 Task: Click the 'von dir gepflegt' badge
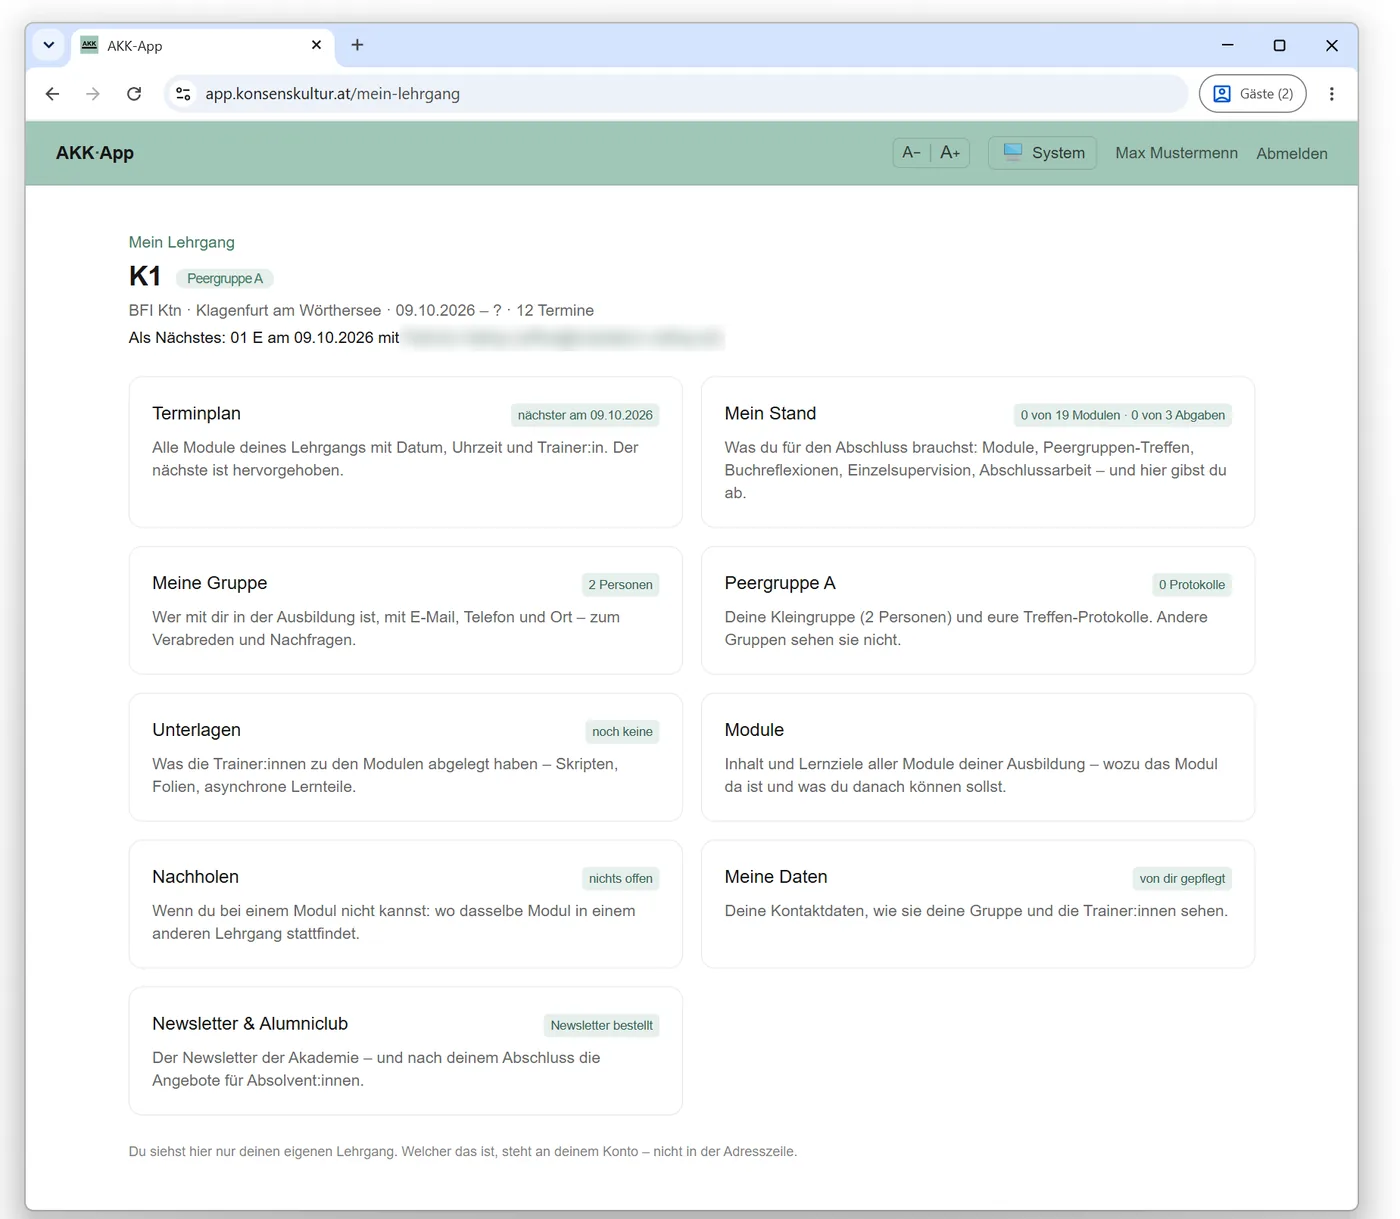(x=1182, y=879)
